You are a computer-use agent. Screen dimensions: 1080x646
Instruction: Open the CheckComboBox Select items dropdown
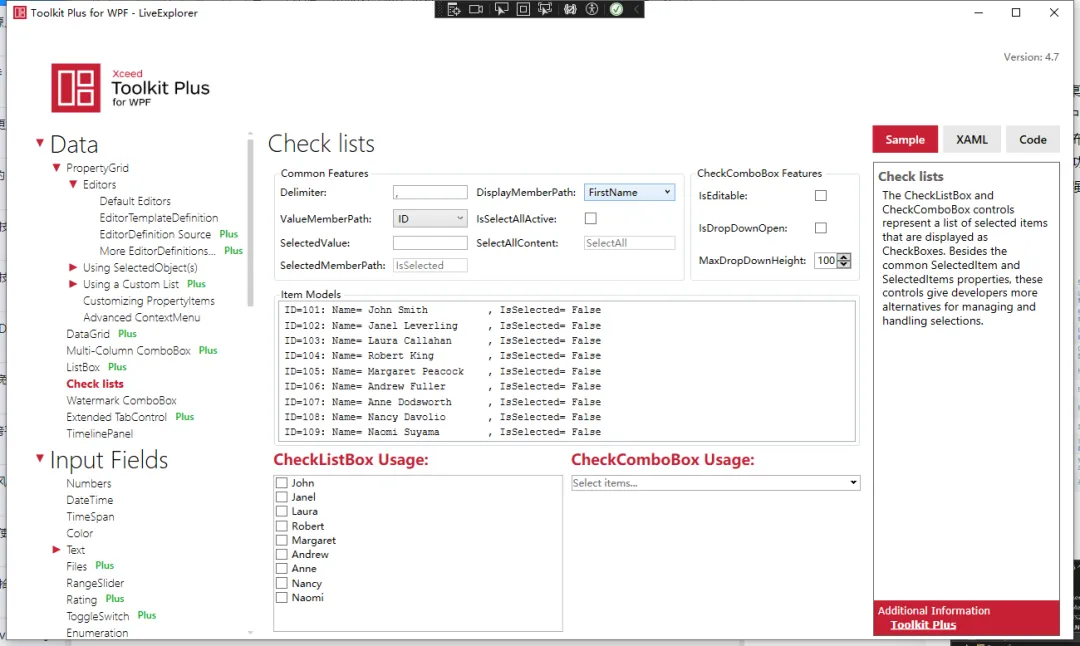click(x=715, y=482)
